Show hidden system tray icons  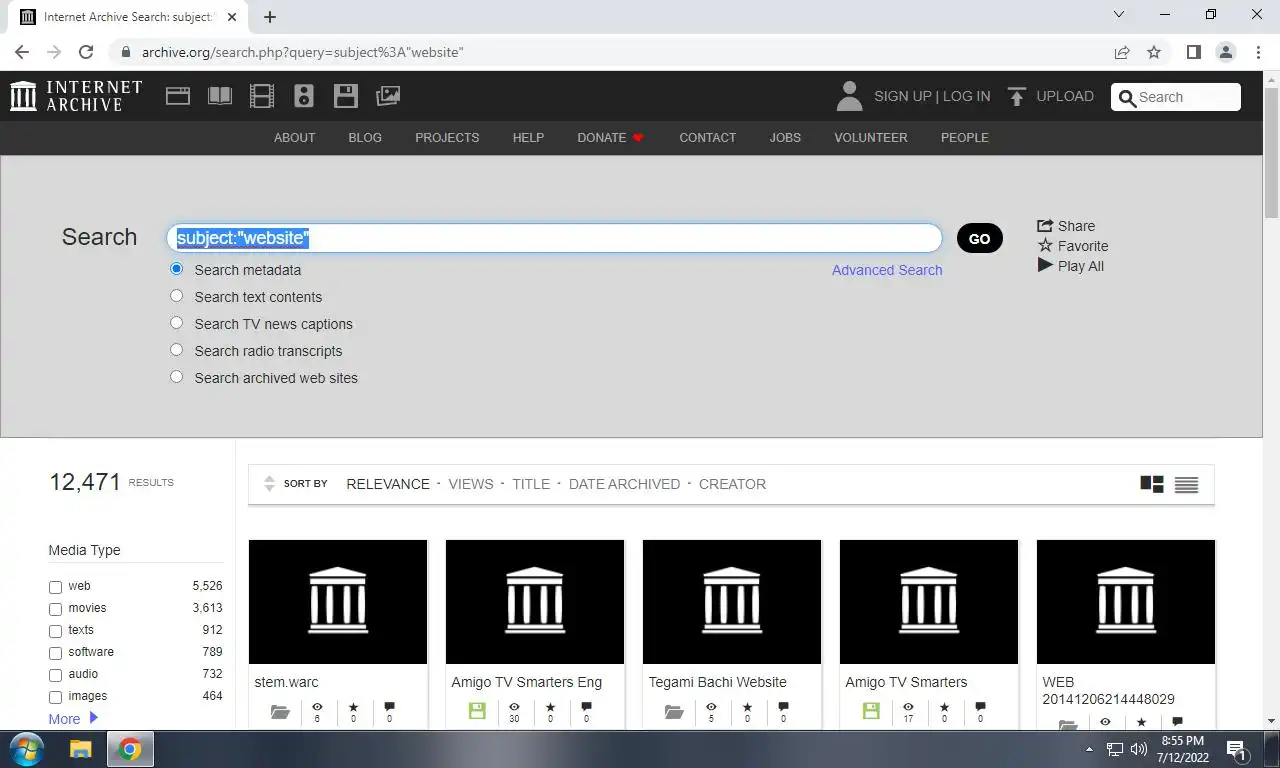click(1089, 749)
